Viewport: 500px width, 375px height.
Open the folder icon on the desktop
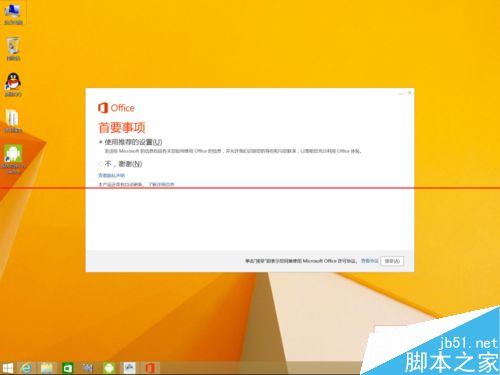click(x=13, y=121)
